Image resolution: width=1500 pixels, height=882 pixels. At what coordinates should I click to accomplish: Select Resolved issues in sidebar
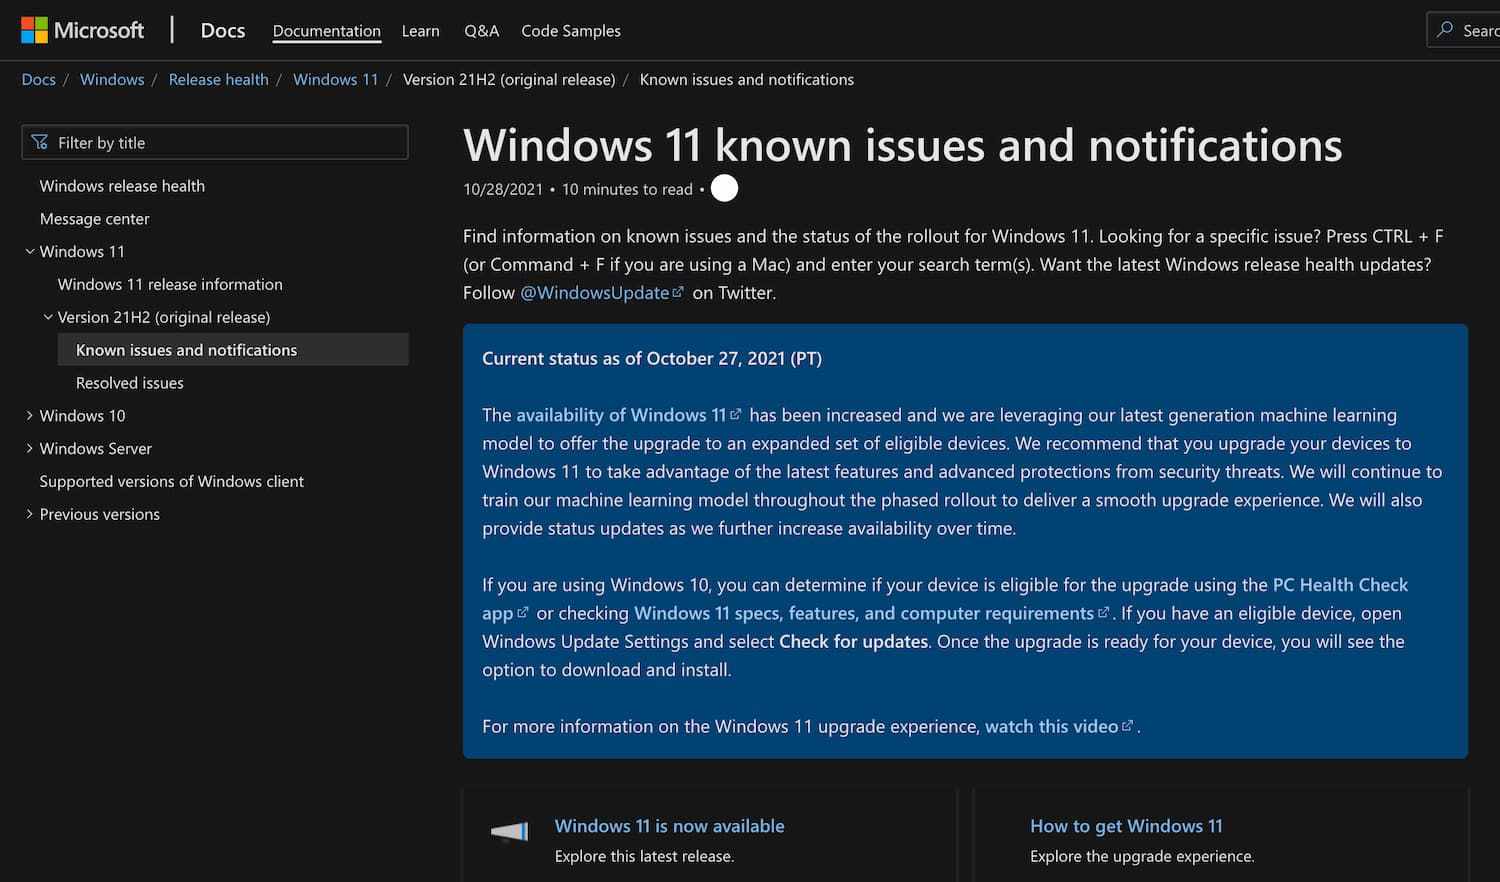coord(130,383)
